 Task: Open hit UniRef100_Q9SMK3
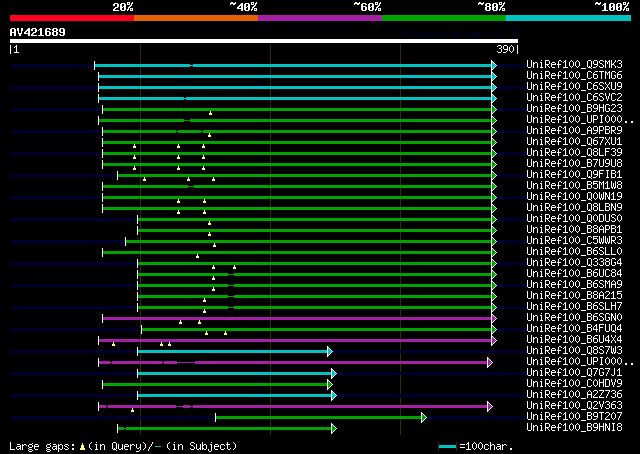point(574,64)
